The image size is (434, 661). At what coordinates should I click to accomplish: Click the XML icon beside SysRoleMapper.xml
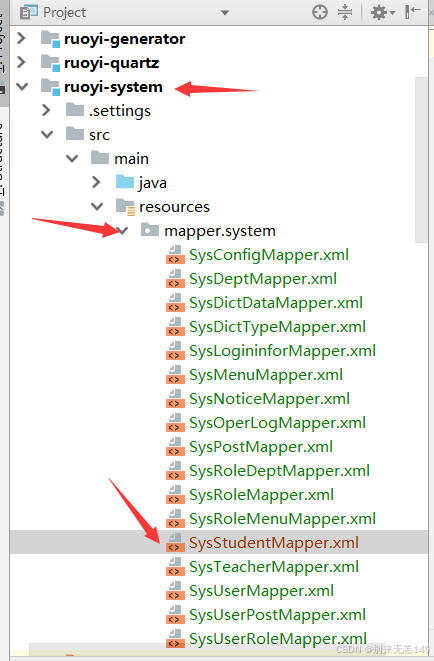[175, 495]
